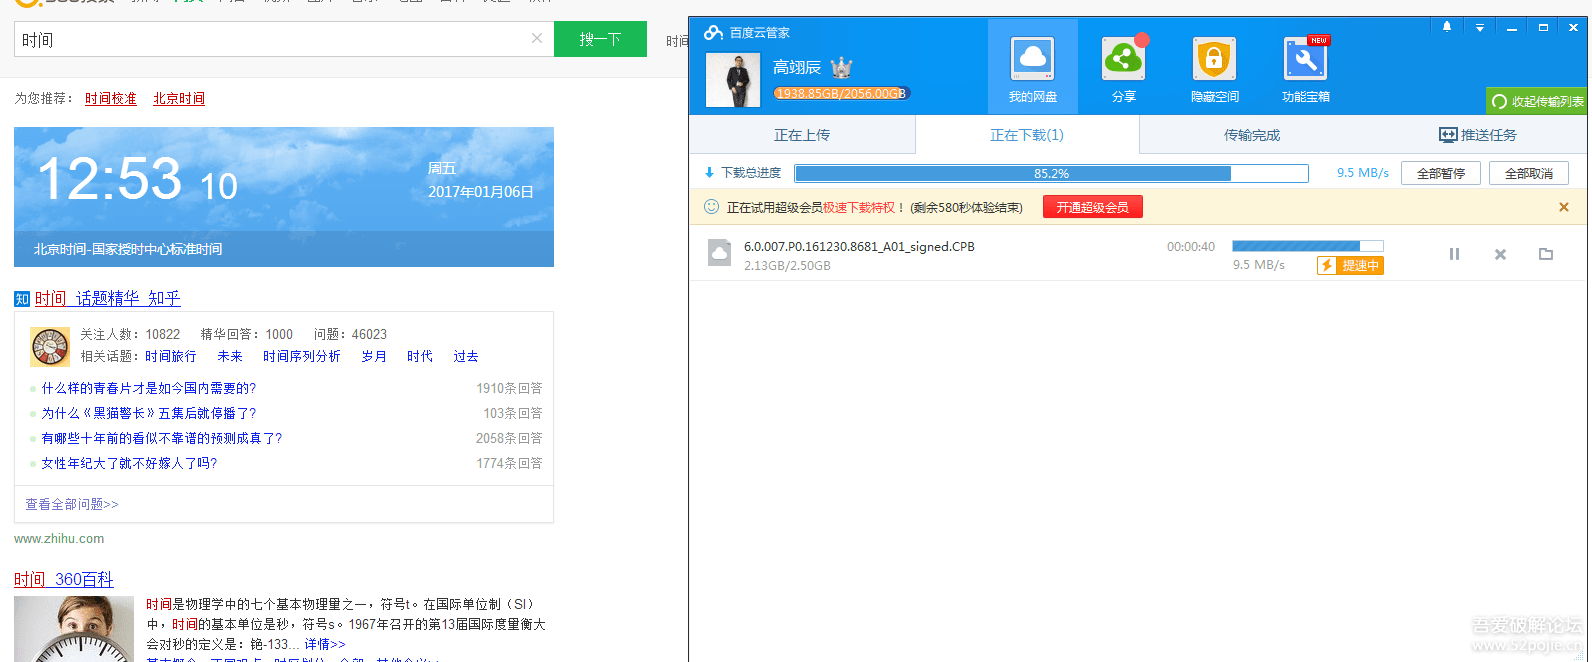
Task: Open 我的网盘 in Baidu Cloud manager
Action: coord(1033,67)
